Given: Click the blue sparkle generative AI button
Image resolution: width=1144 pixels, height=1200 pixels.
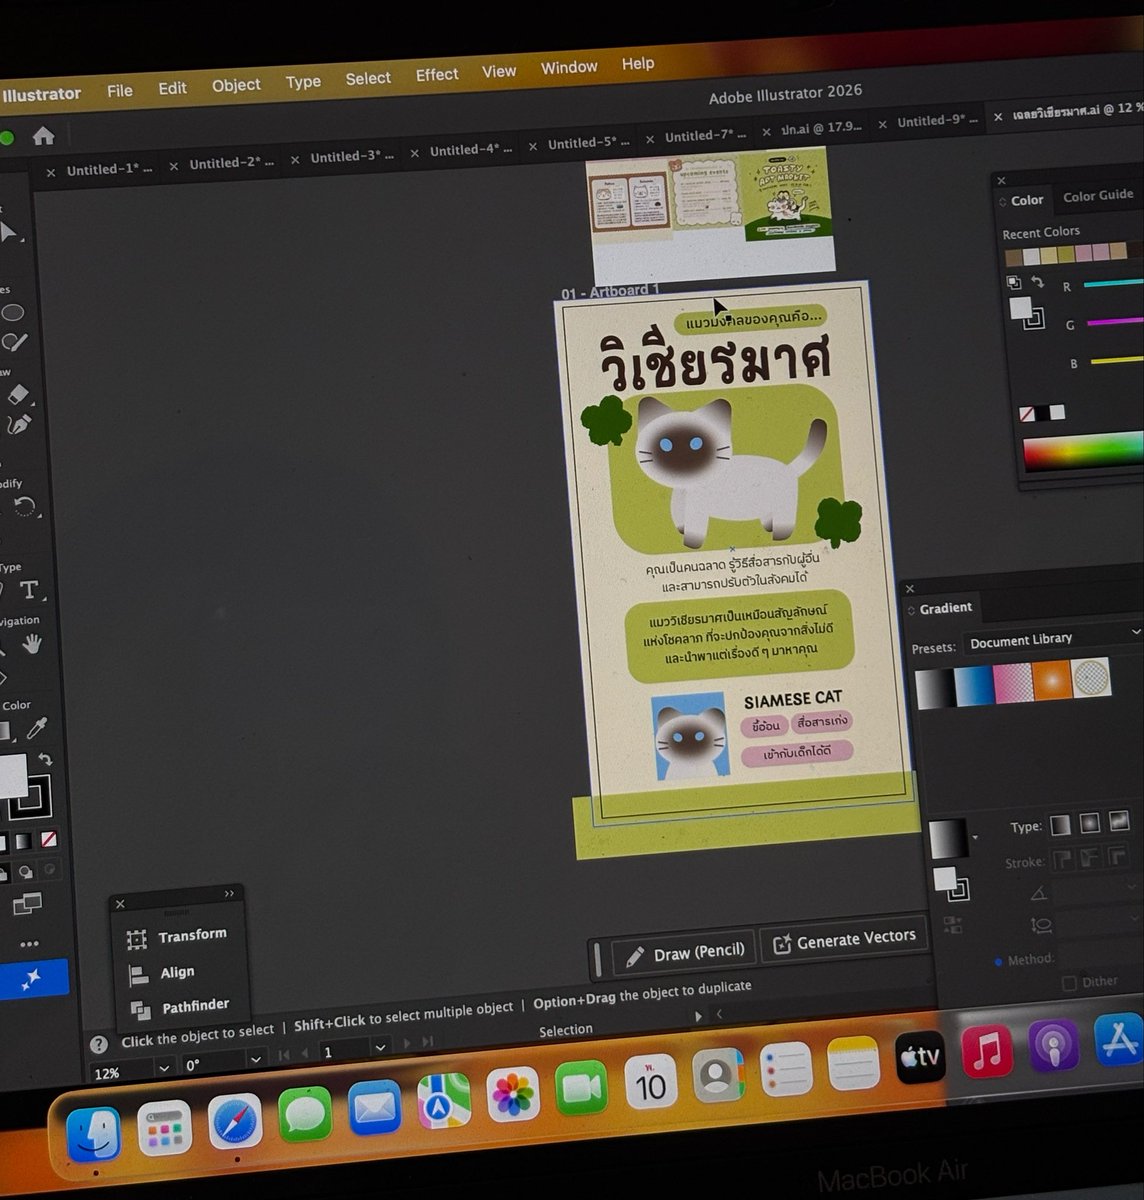Looking at the screenshot, I should coord(33,978).
